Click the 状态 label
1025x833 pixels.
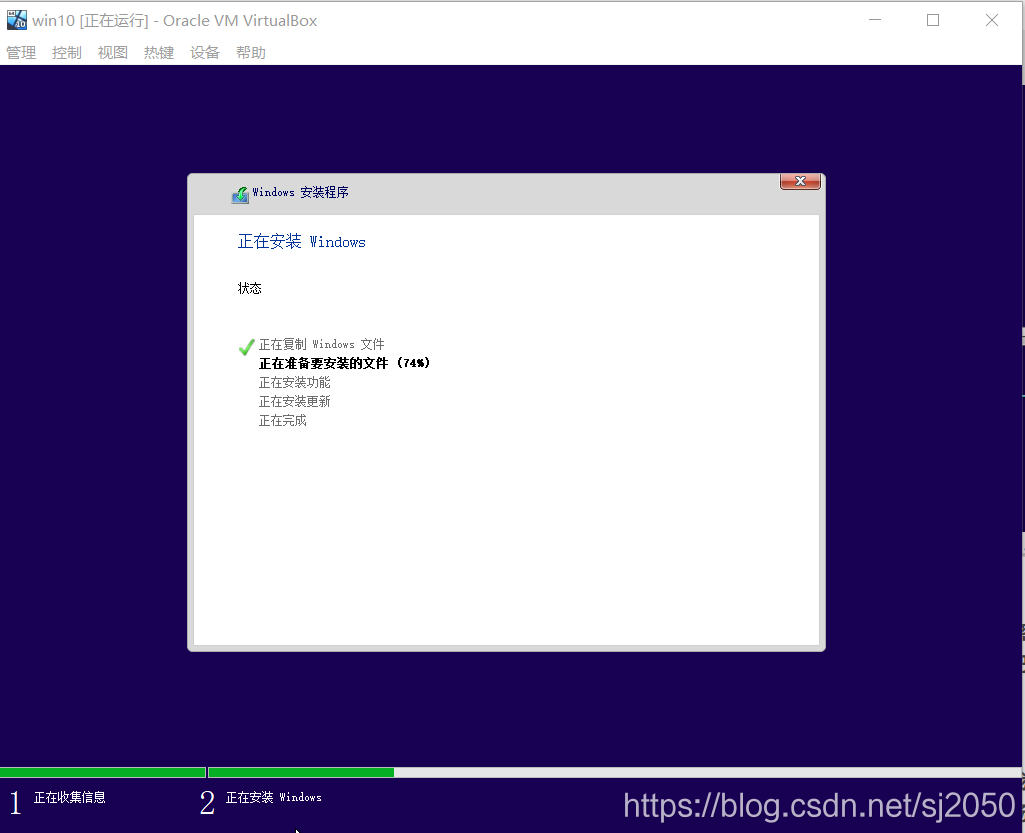coord(250,288)
